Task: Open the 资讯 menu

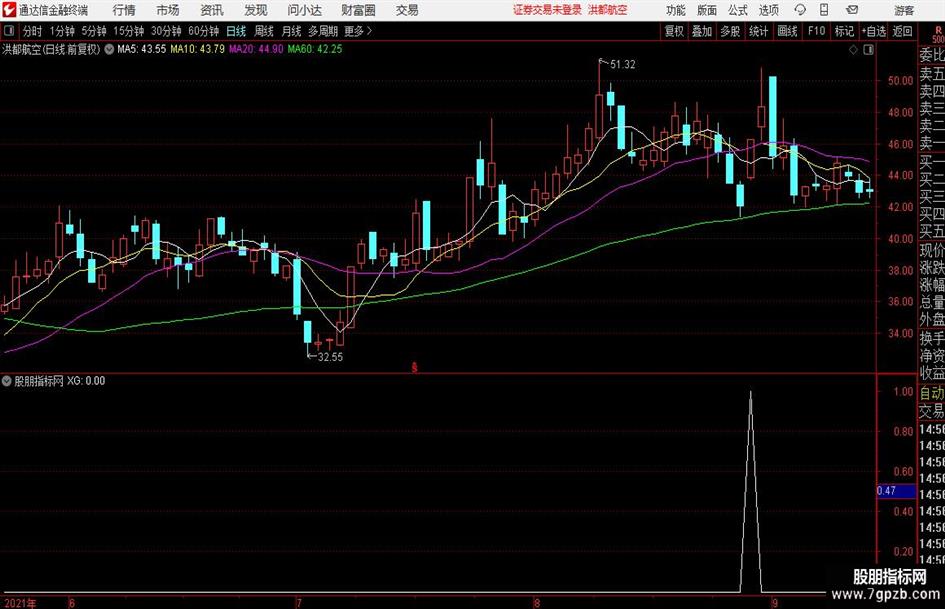Action: [x=212, y=10]
